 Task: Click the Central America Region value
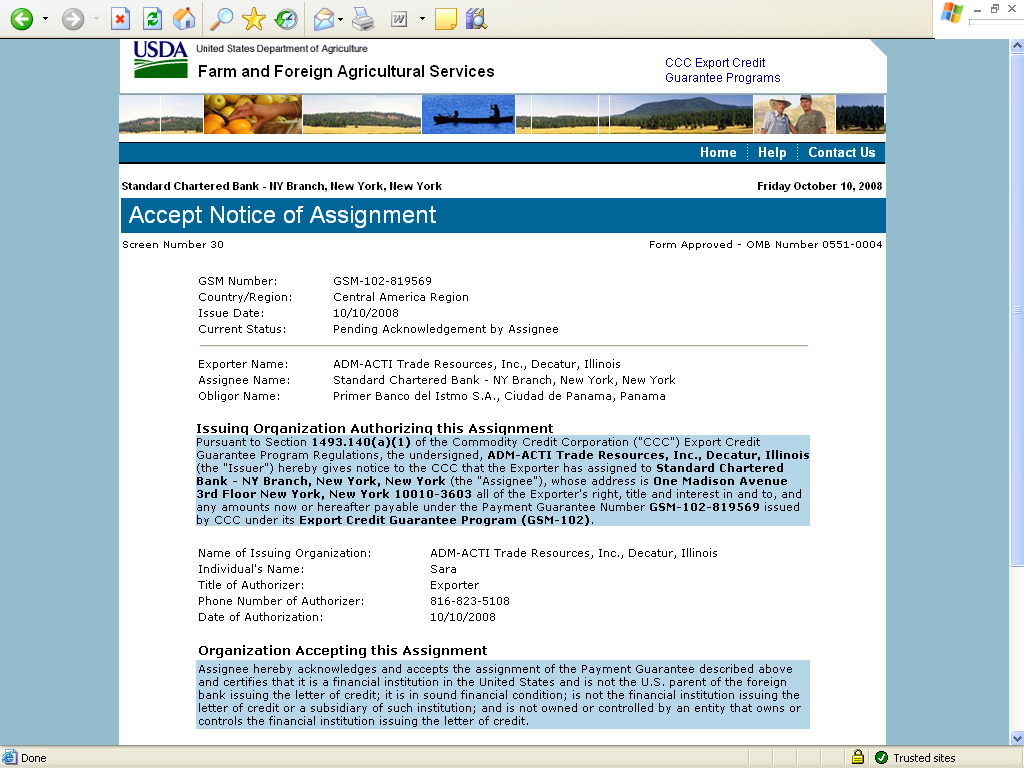point(400,297)
